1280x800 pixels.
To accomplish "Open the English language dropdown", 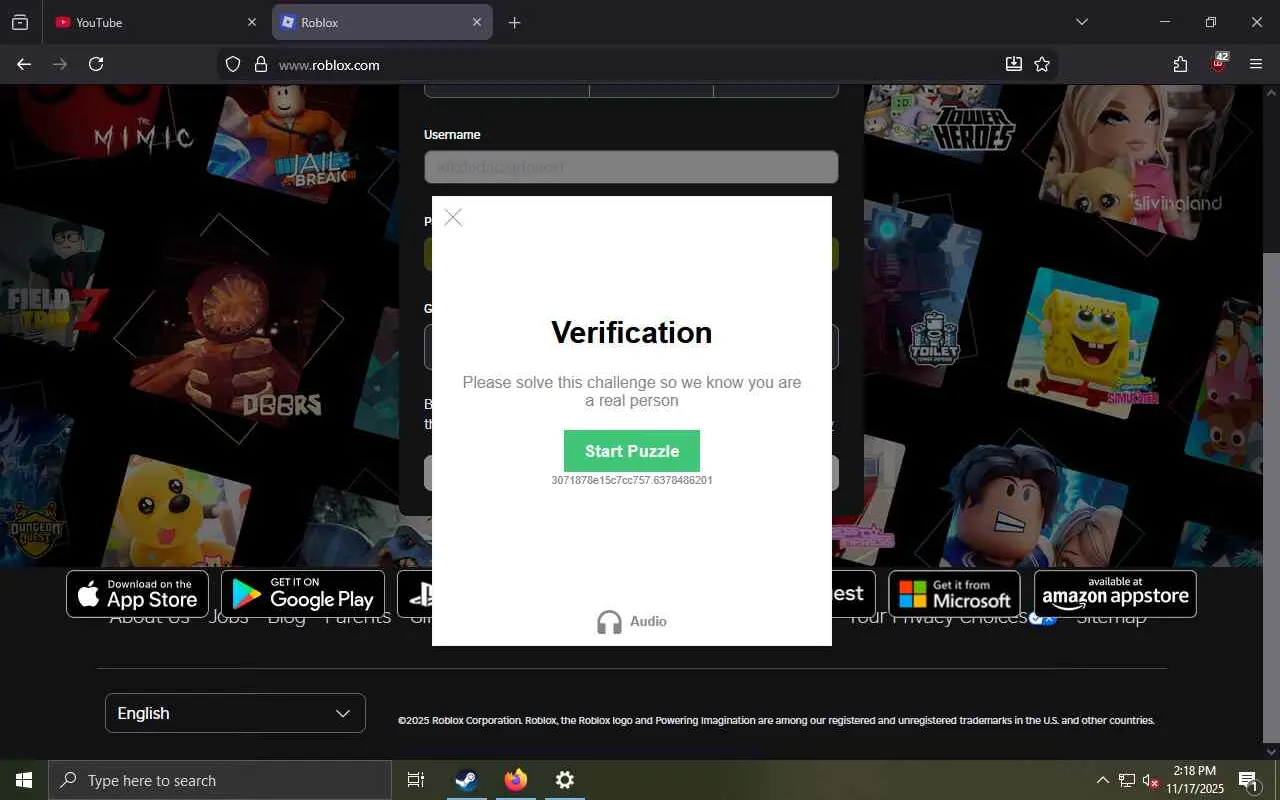I will point(235,713).
